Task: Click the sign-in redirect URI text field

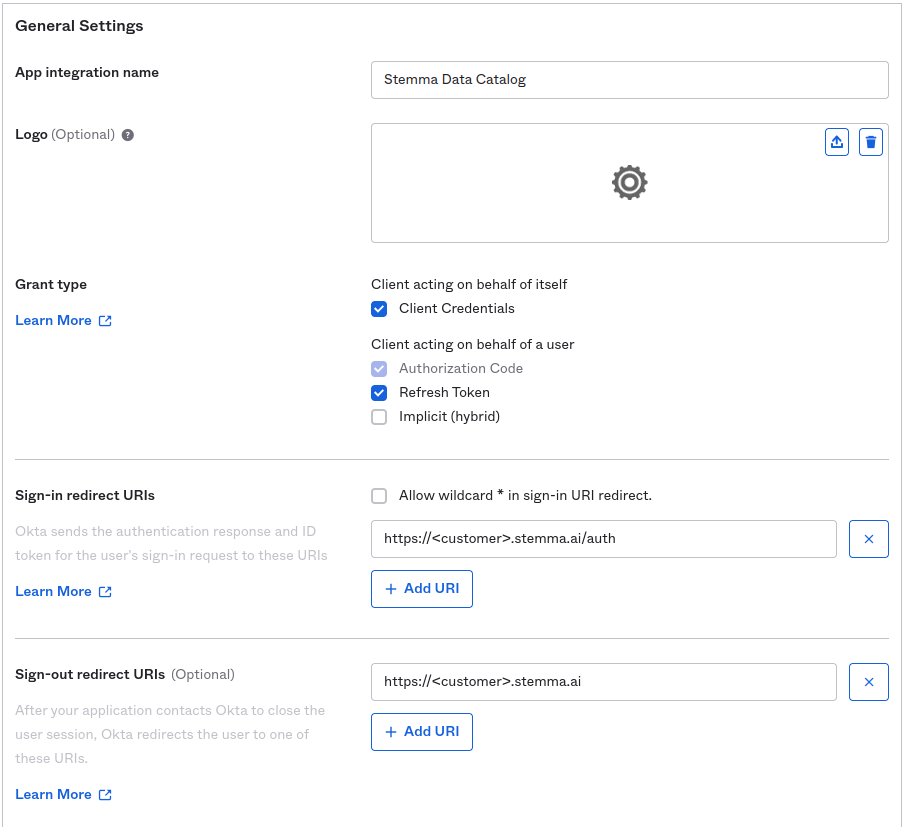Action: point(603,539)
